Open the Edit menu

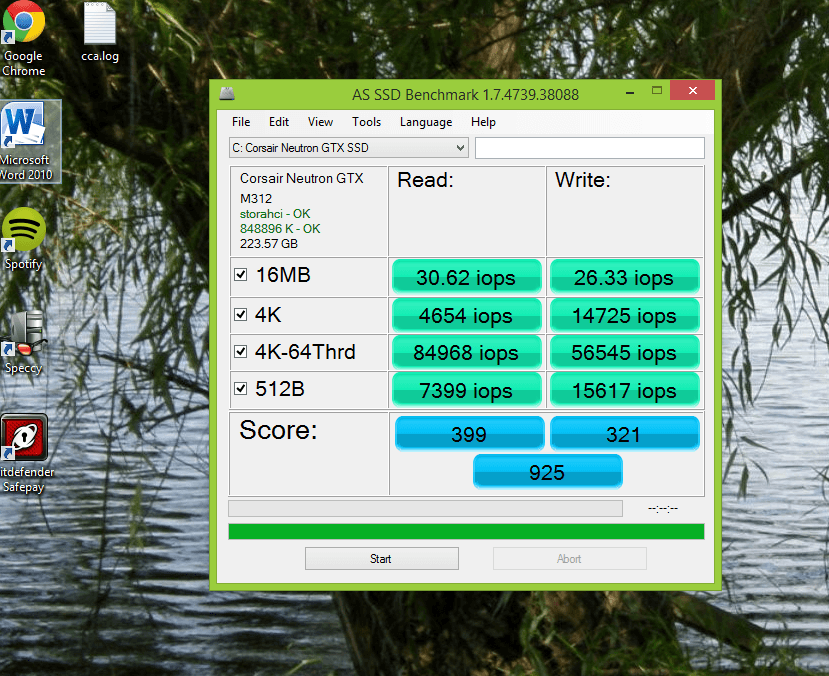(x=279, y=122)
